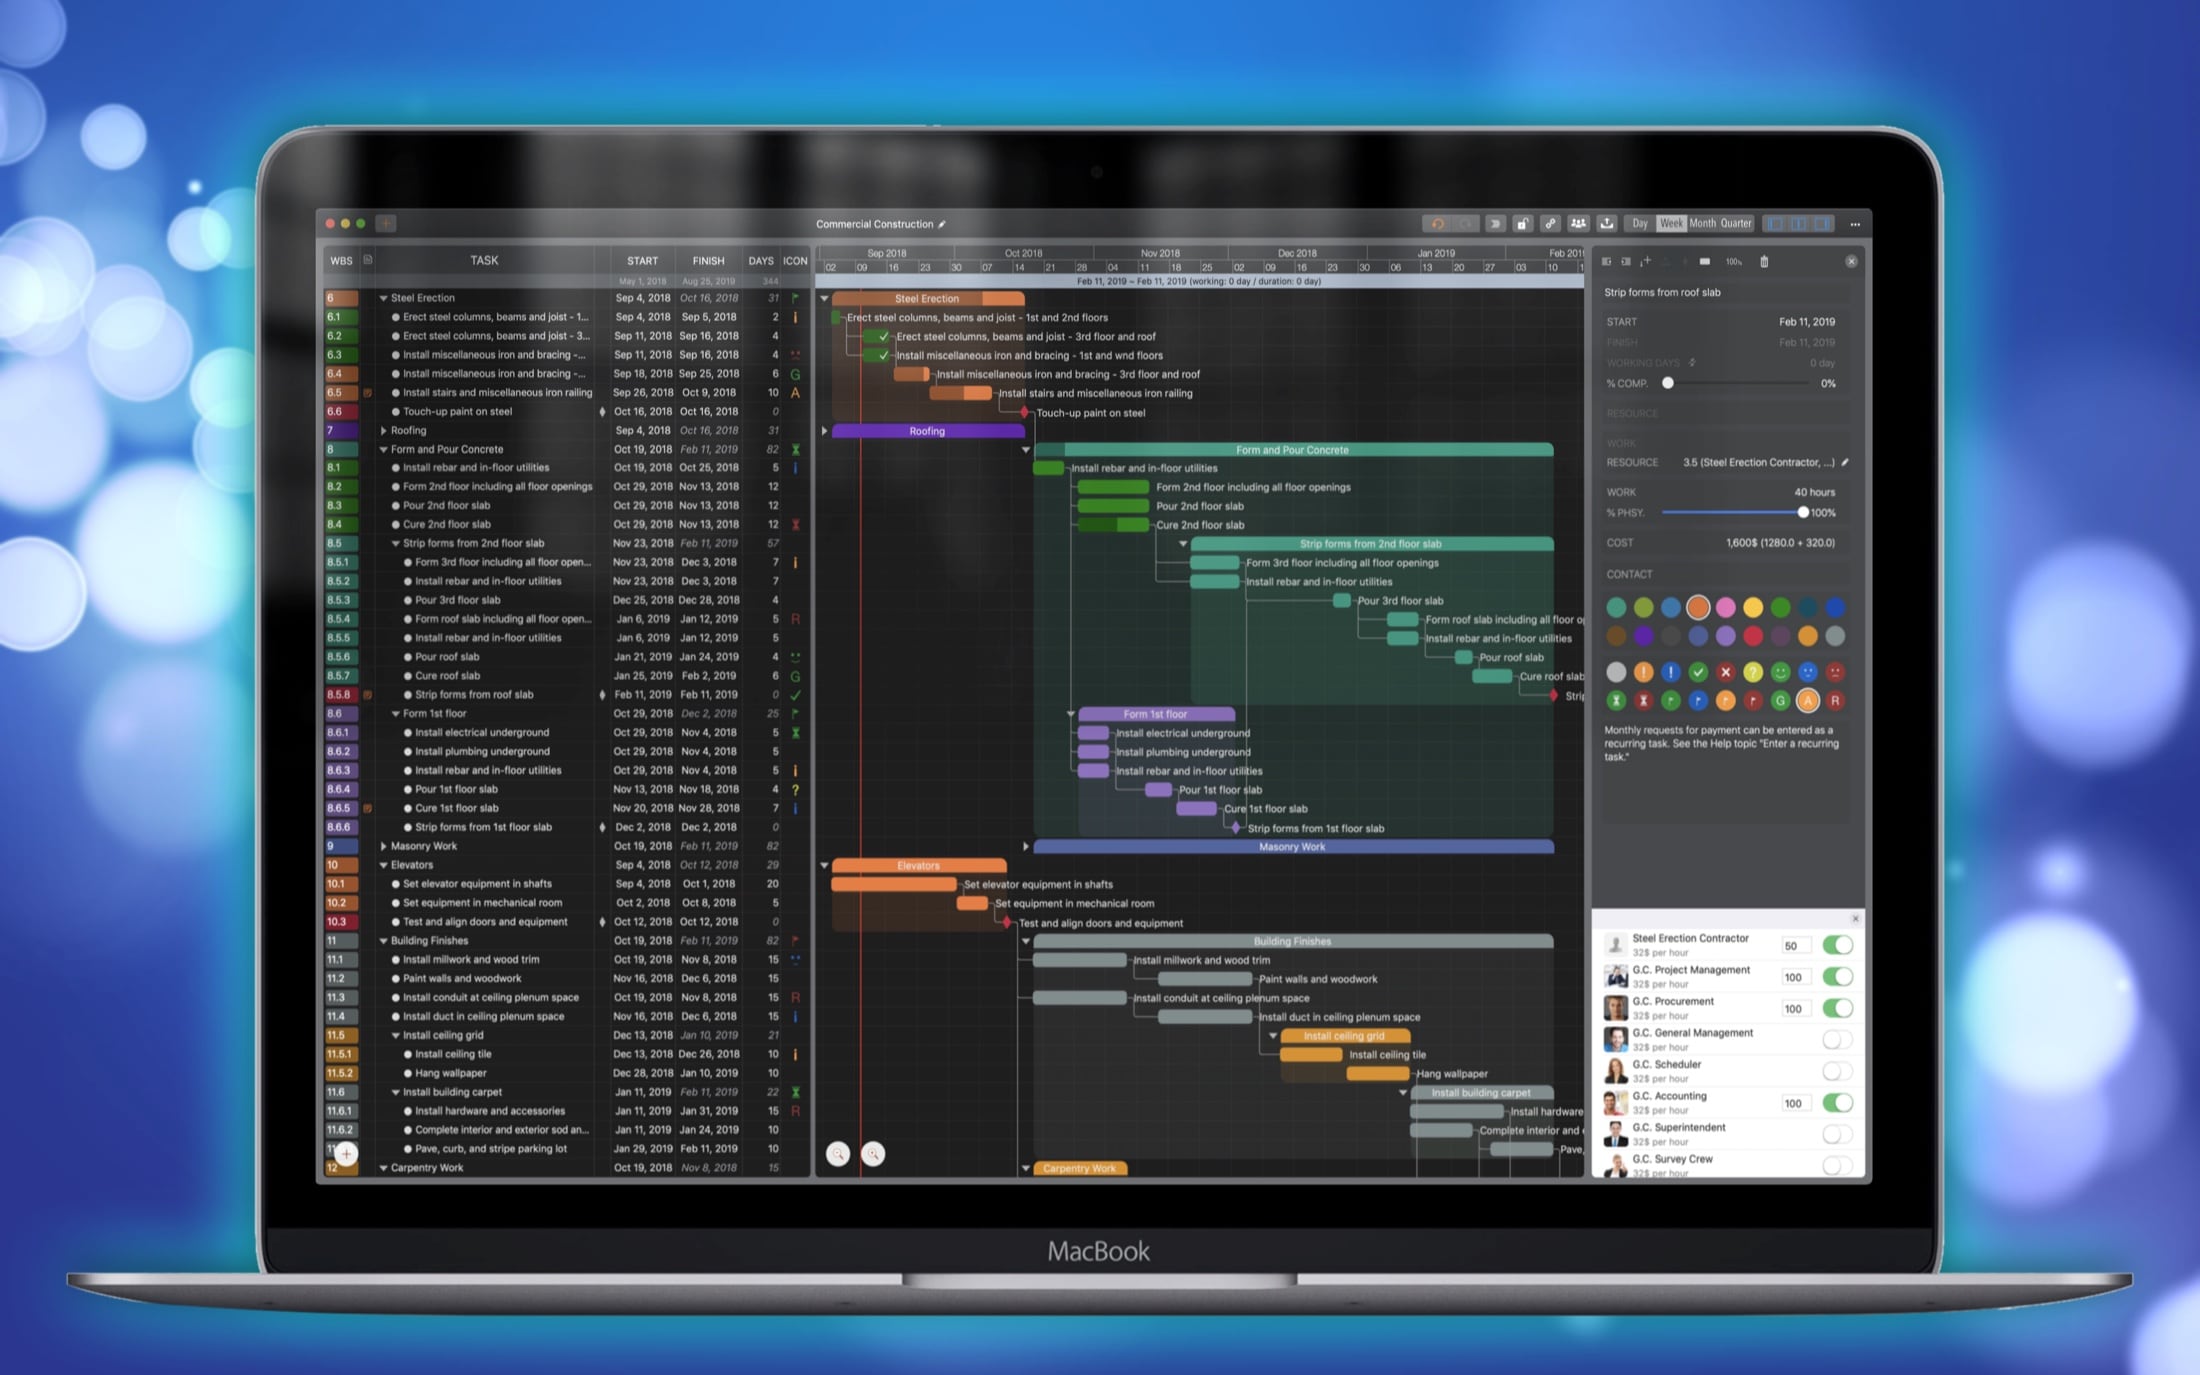Open the three-dots more options menu
2200x1375 pixels.
pyautogui.click(x=1855, y=224)
